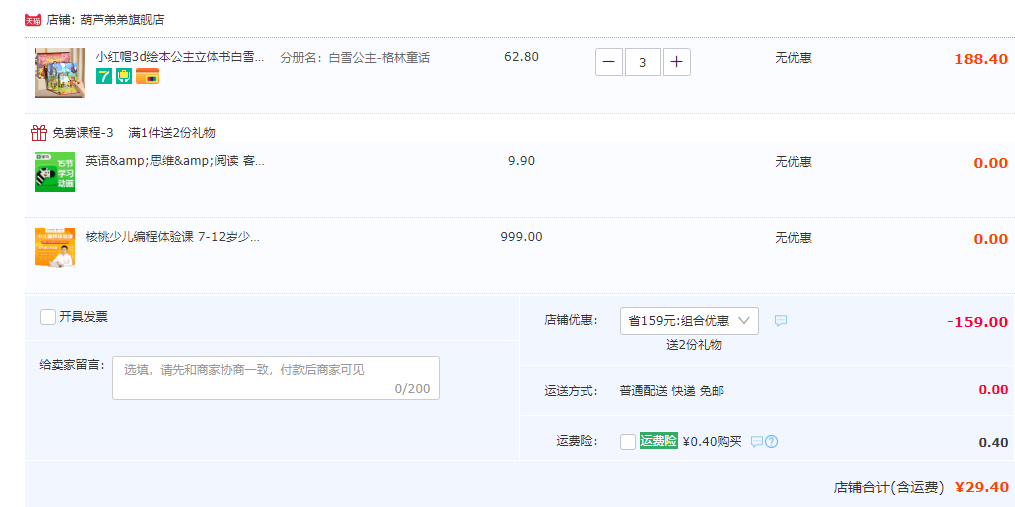Image resolution: width=1015 pixels, height=507 pixels.
Task: Open the 核桃少儿编程体验课 gift title
Action: click(x=173, y=236)
